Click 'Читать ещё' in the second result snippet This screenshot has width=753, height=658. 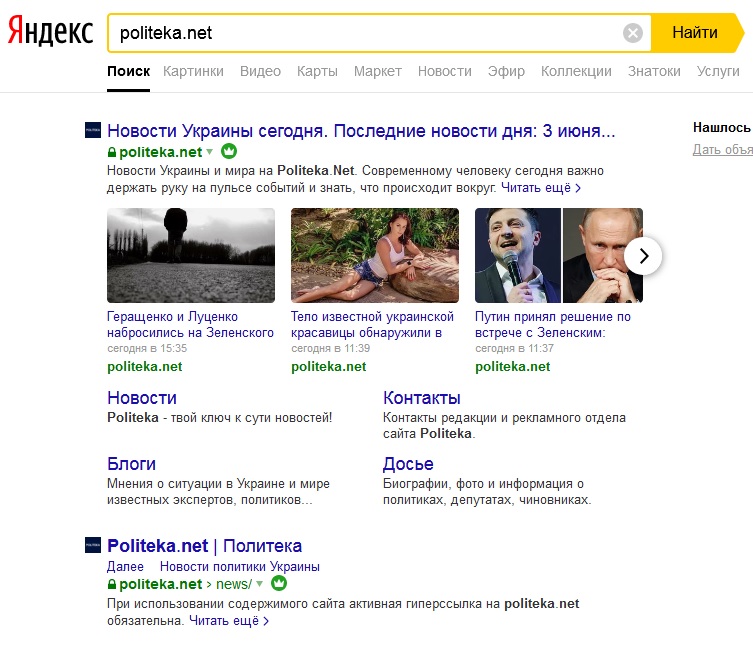pos(229,621)
